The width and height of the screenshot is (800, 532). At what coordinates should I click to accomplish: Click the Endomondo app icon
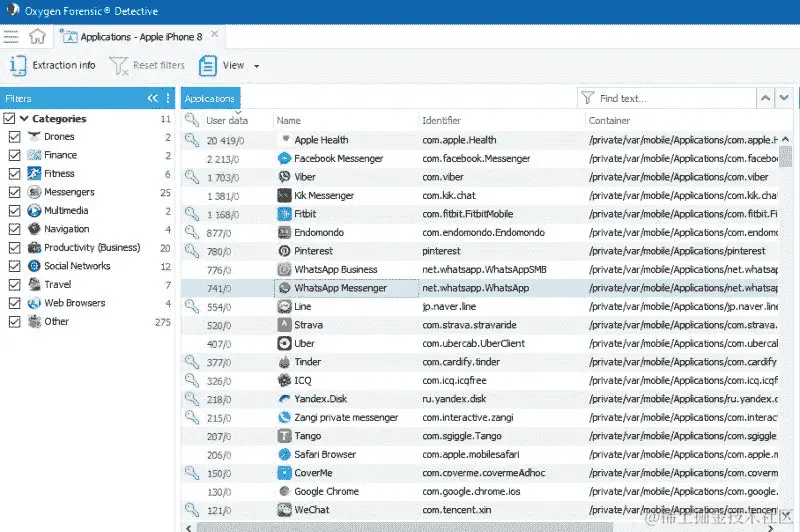point(284,233)
